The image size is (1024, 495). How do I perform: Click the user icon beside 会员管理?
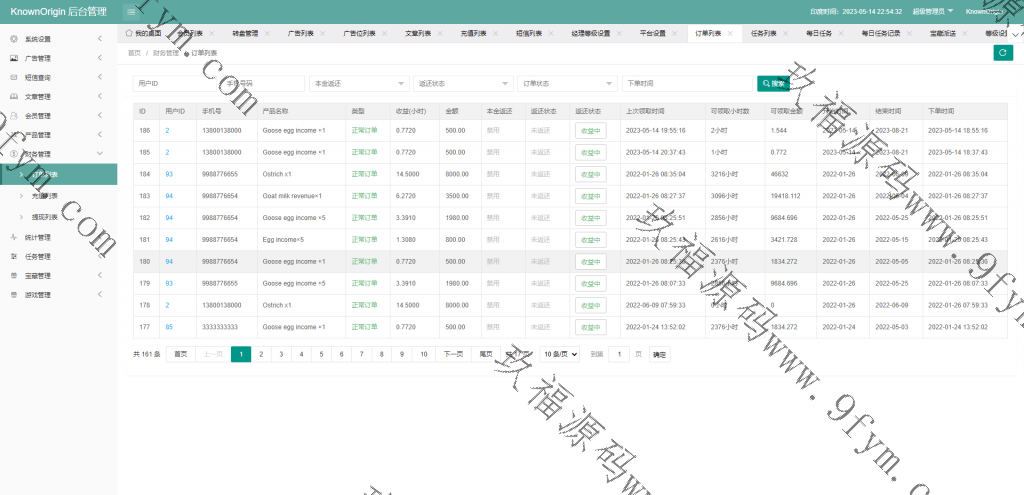[13, 116]
